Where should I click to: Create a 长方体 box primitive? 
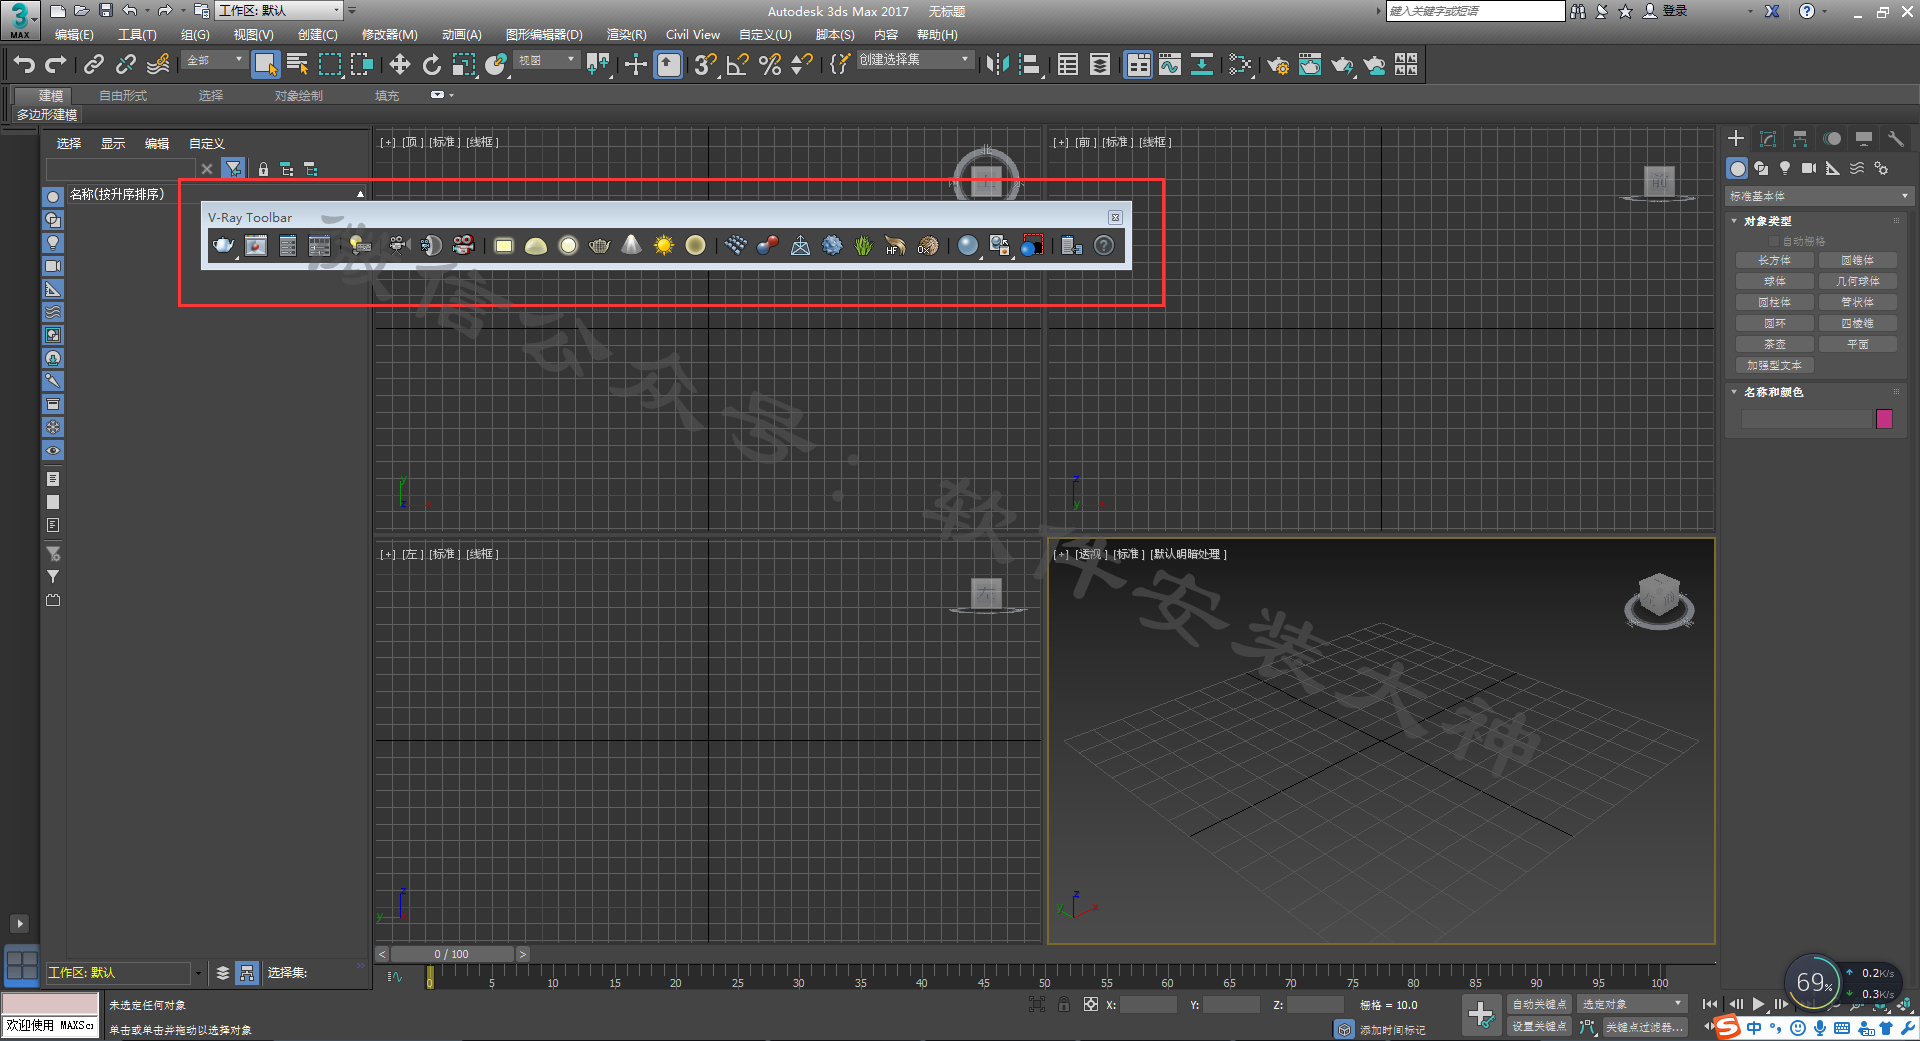1775,260
